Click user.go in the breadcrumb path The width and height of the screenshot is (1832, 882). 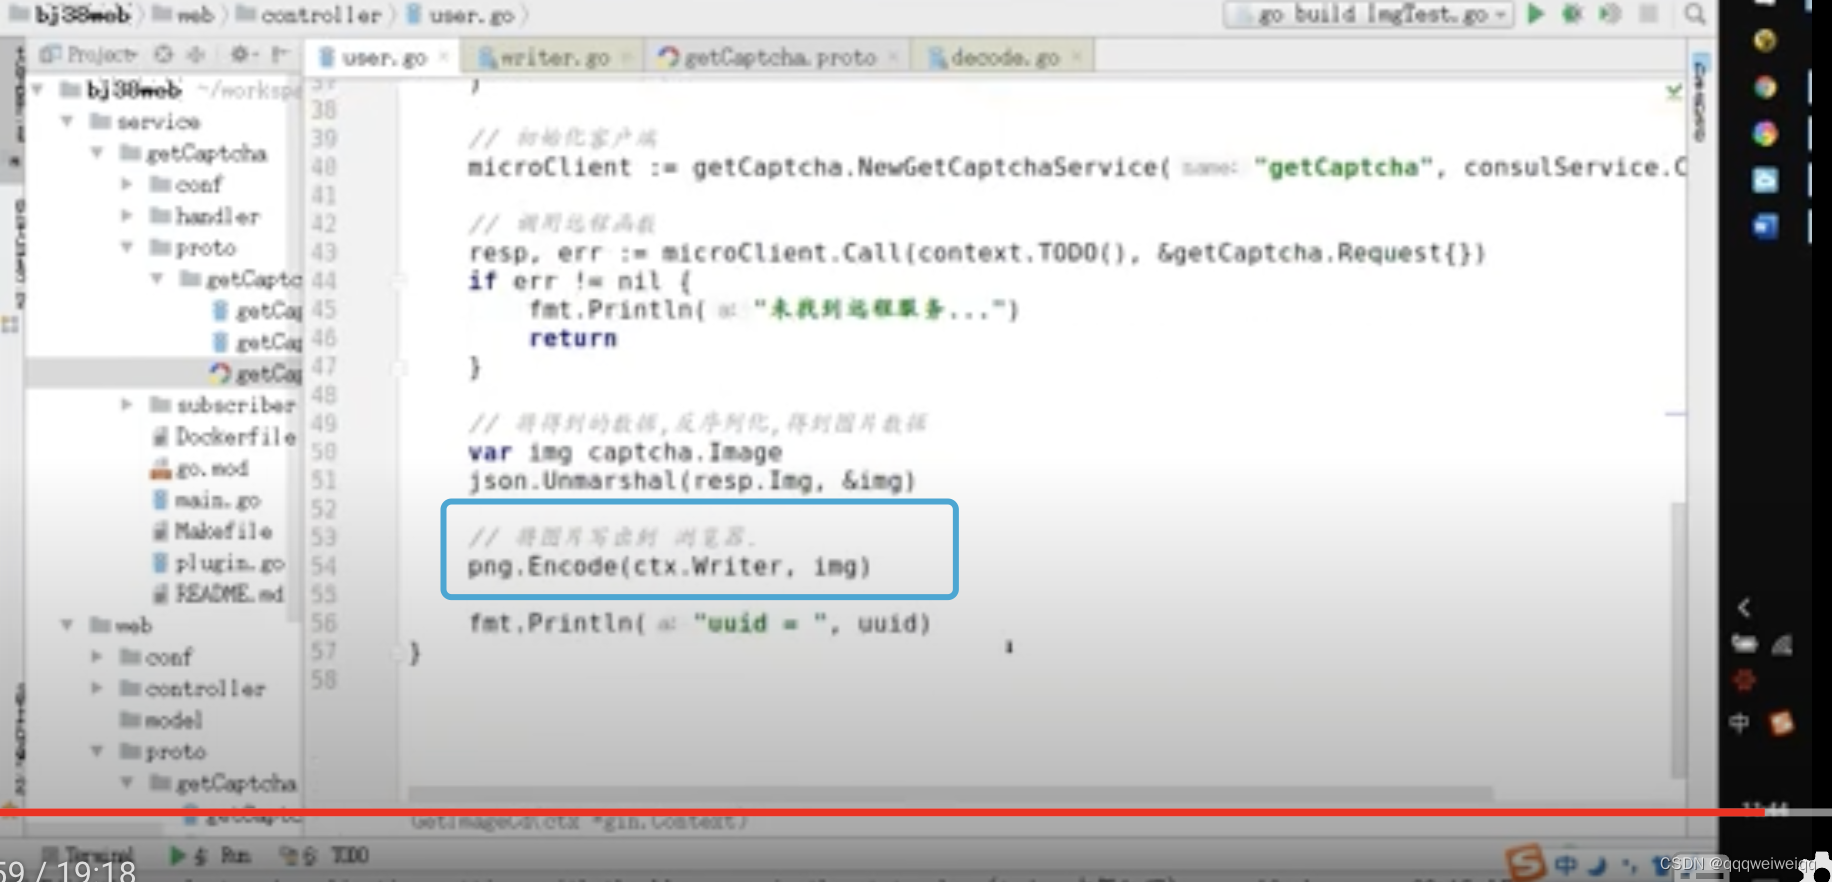point(460,15)
